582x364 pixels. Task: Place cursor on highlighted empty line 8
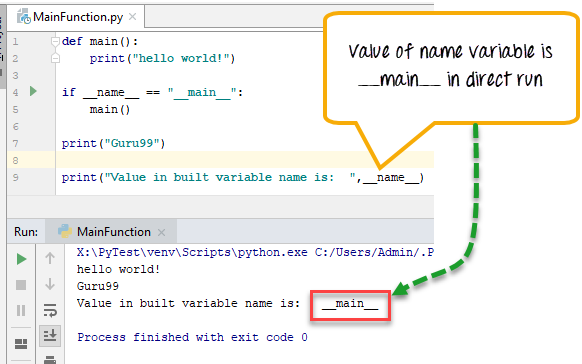tap(245, 160)
